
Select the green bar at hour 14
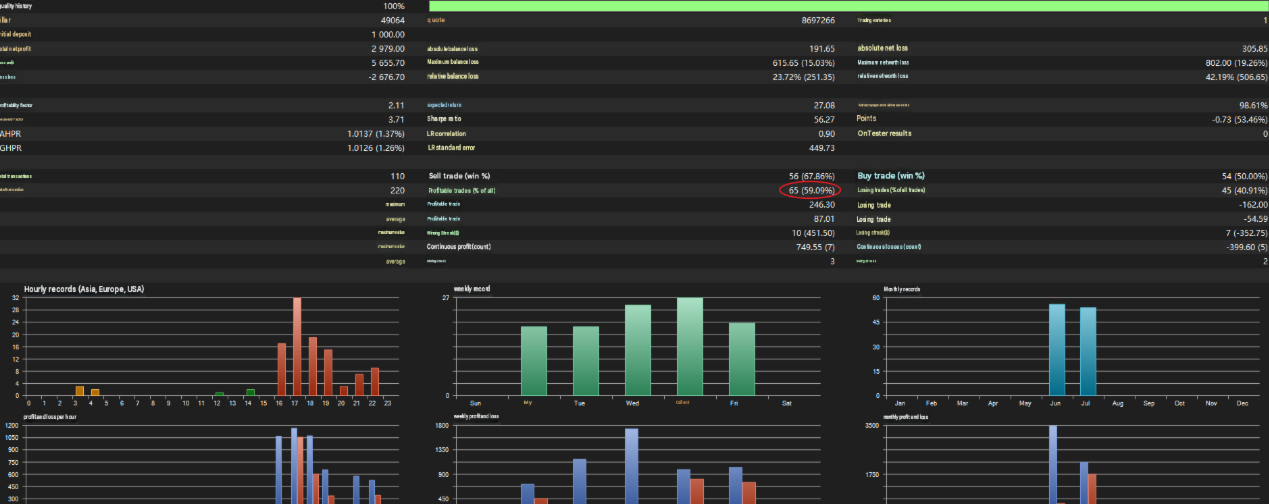(250, 392)
